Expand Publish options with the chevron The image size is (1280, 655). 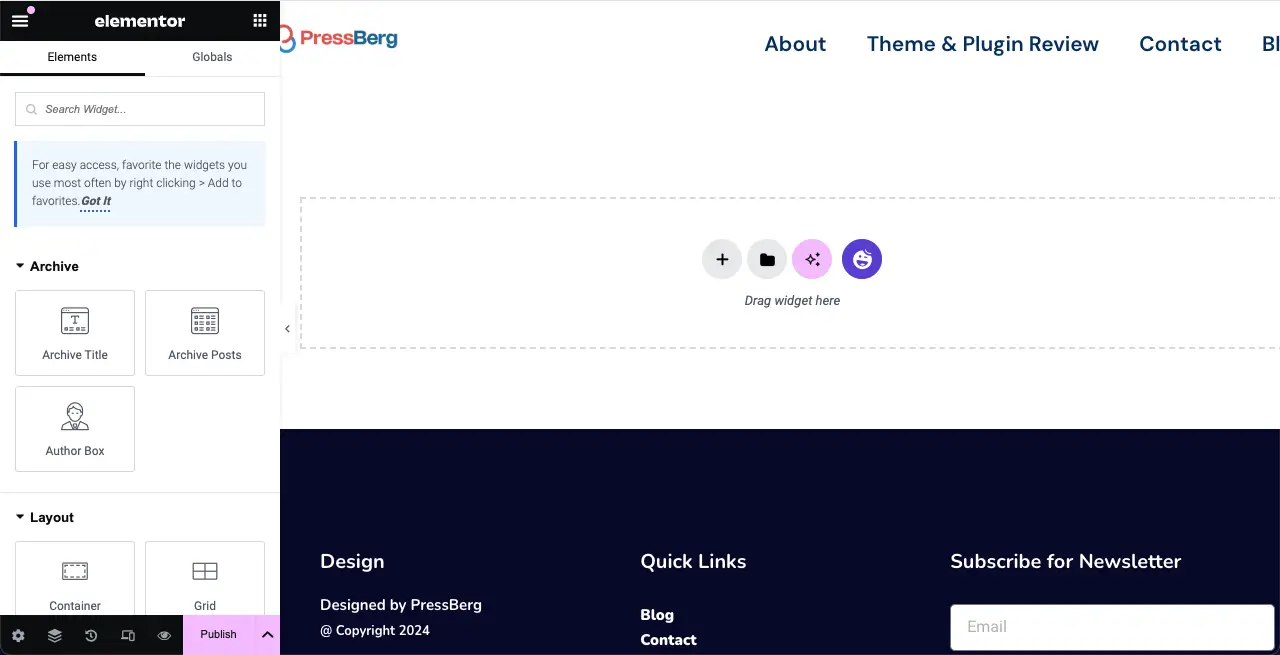coord(267,635)
